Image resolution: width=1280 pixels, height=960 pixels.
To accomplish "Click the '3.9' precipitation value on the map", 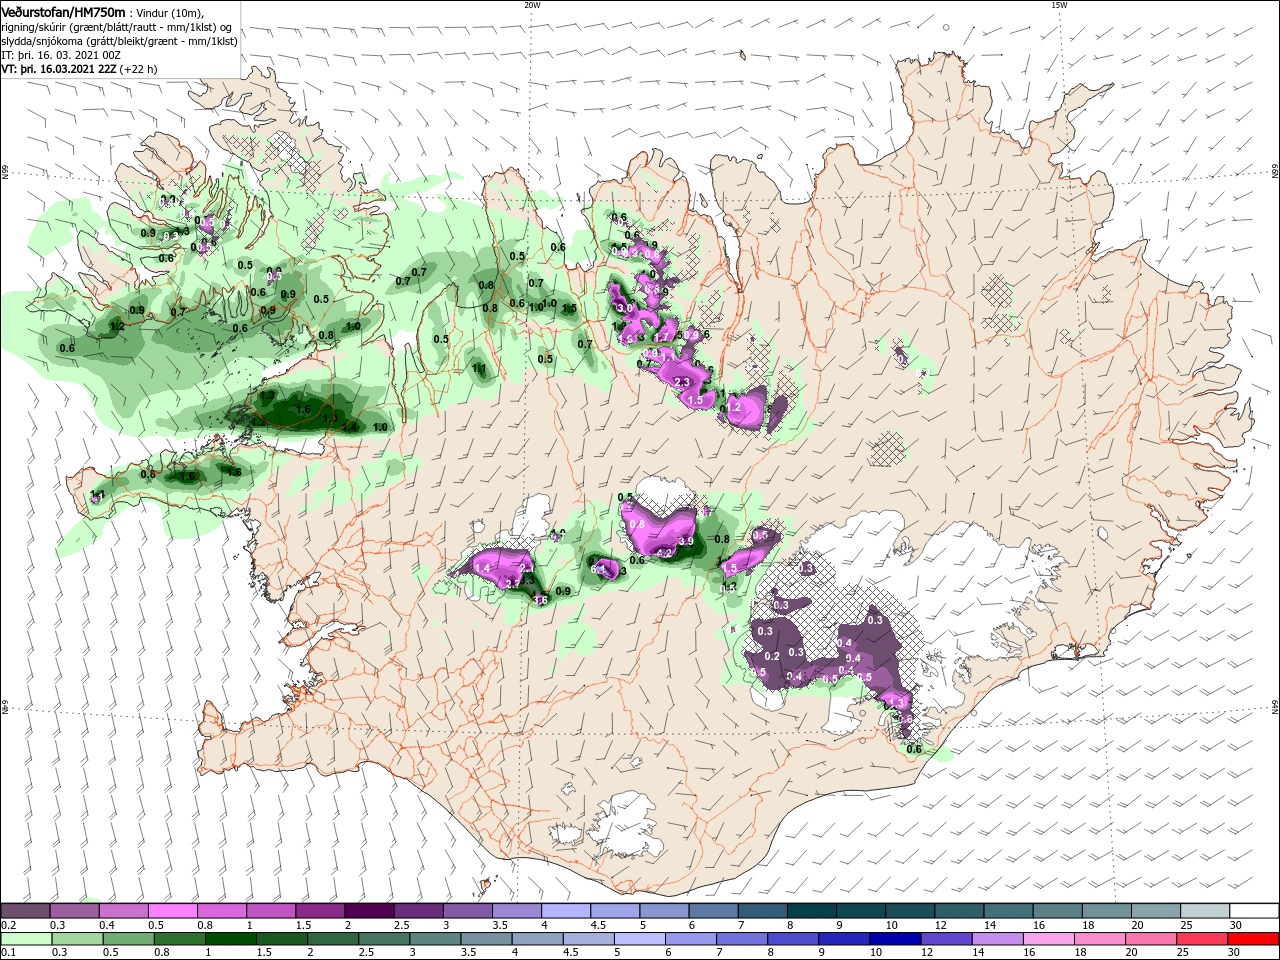I will [x=686, y=541].
